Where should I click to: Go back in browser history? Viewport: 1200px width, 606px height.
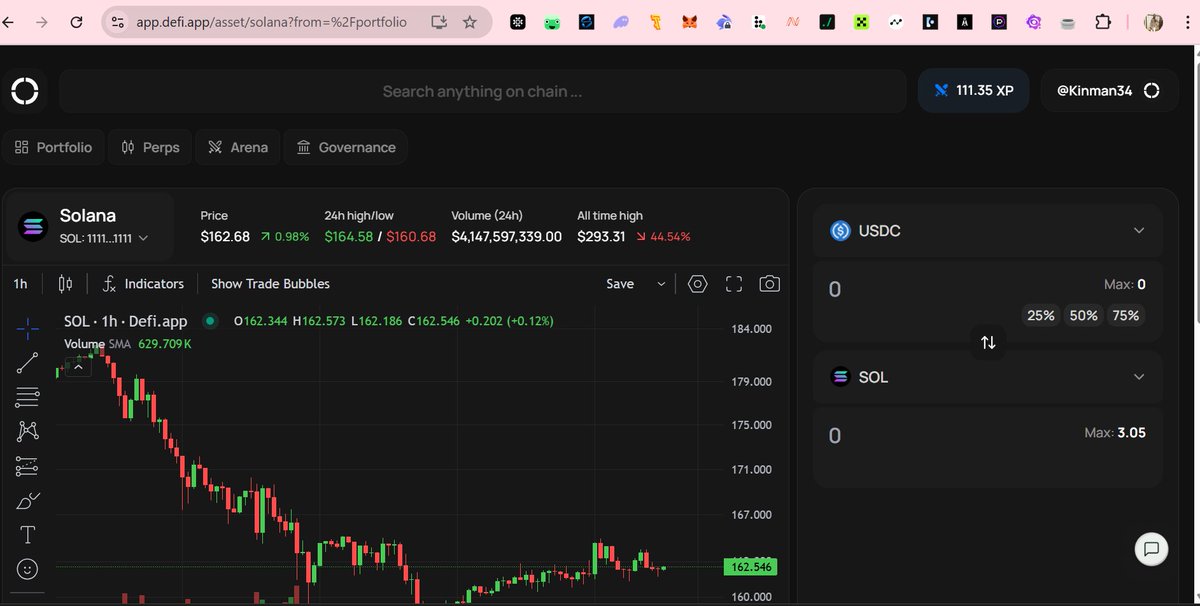8,22
